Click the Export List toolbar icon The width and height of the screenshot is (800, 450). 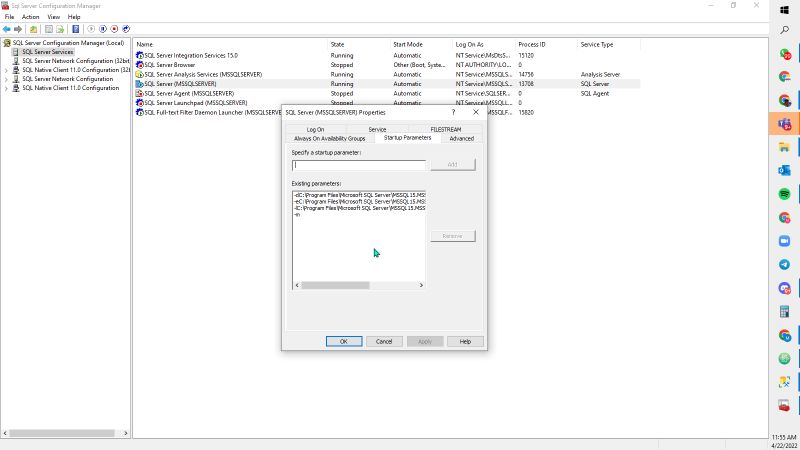60,29
